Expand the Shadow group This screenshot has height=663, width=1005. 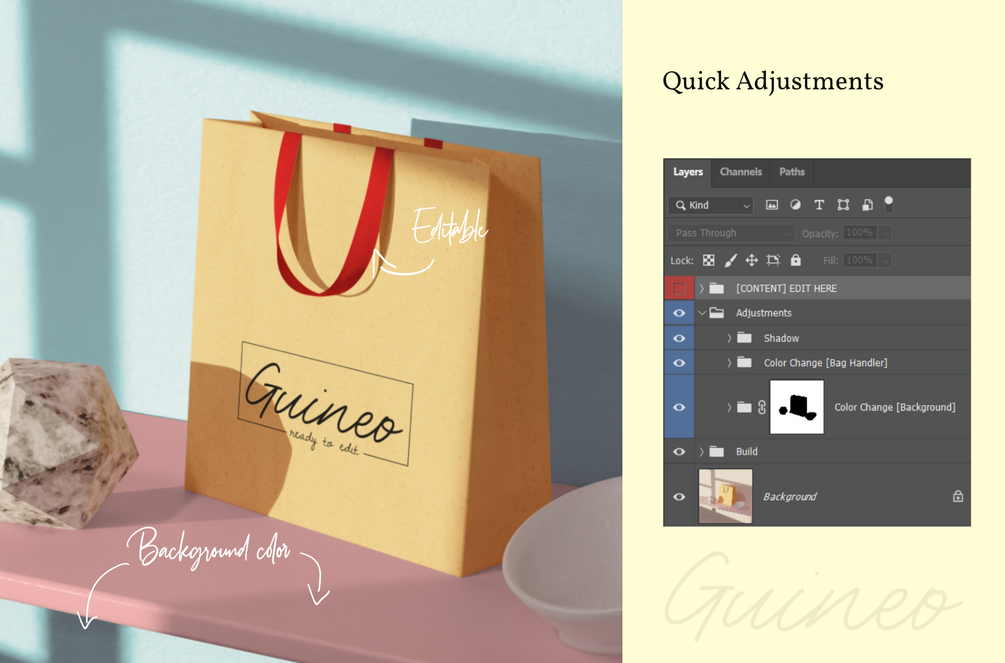(x=729, y=338)
